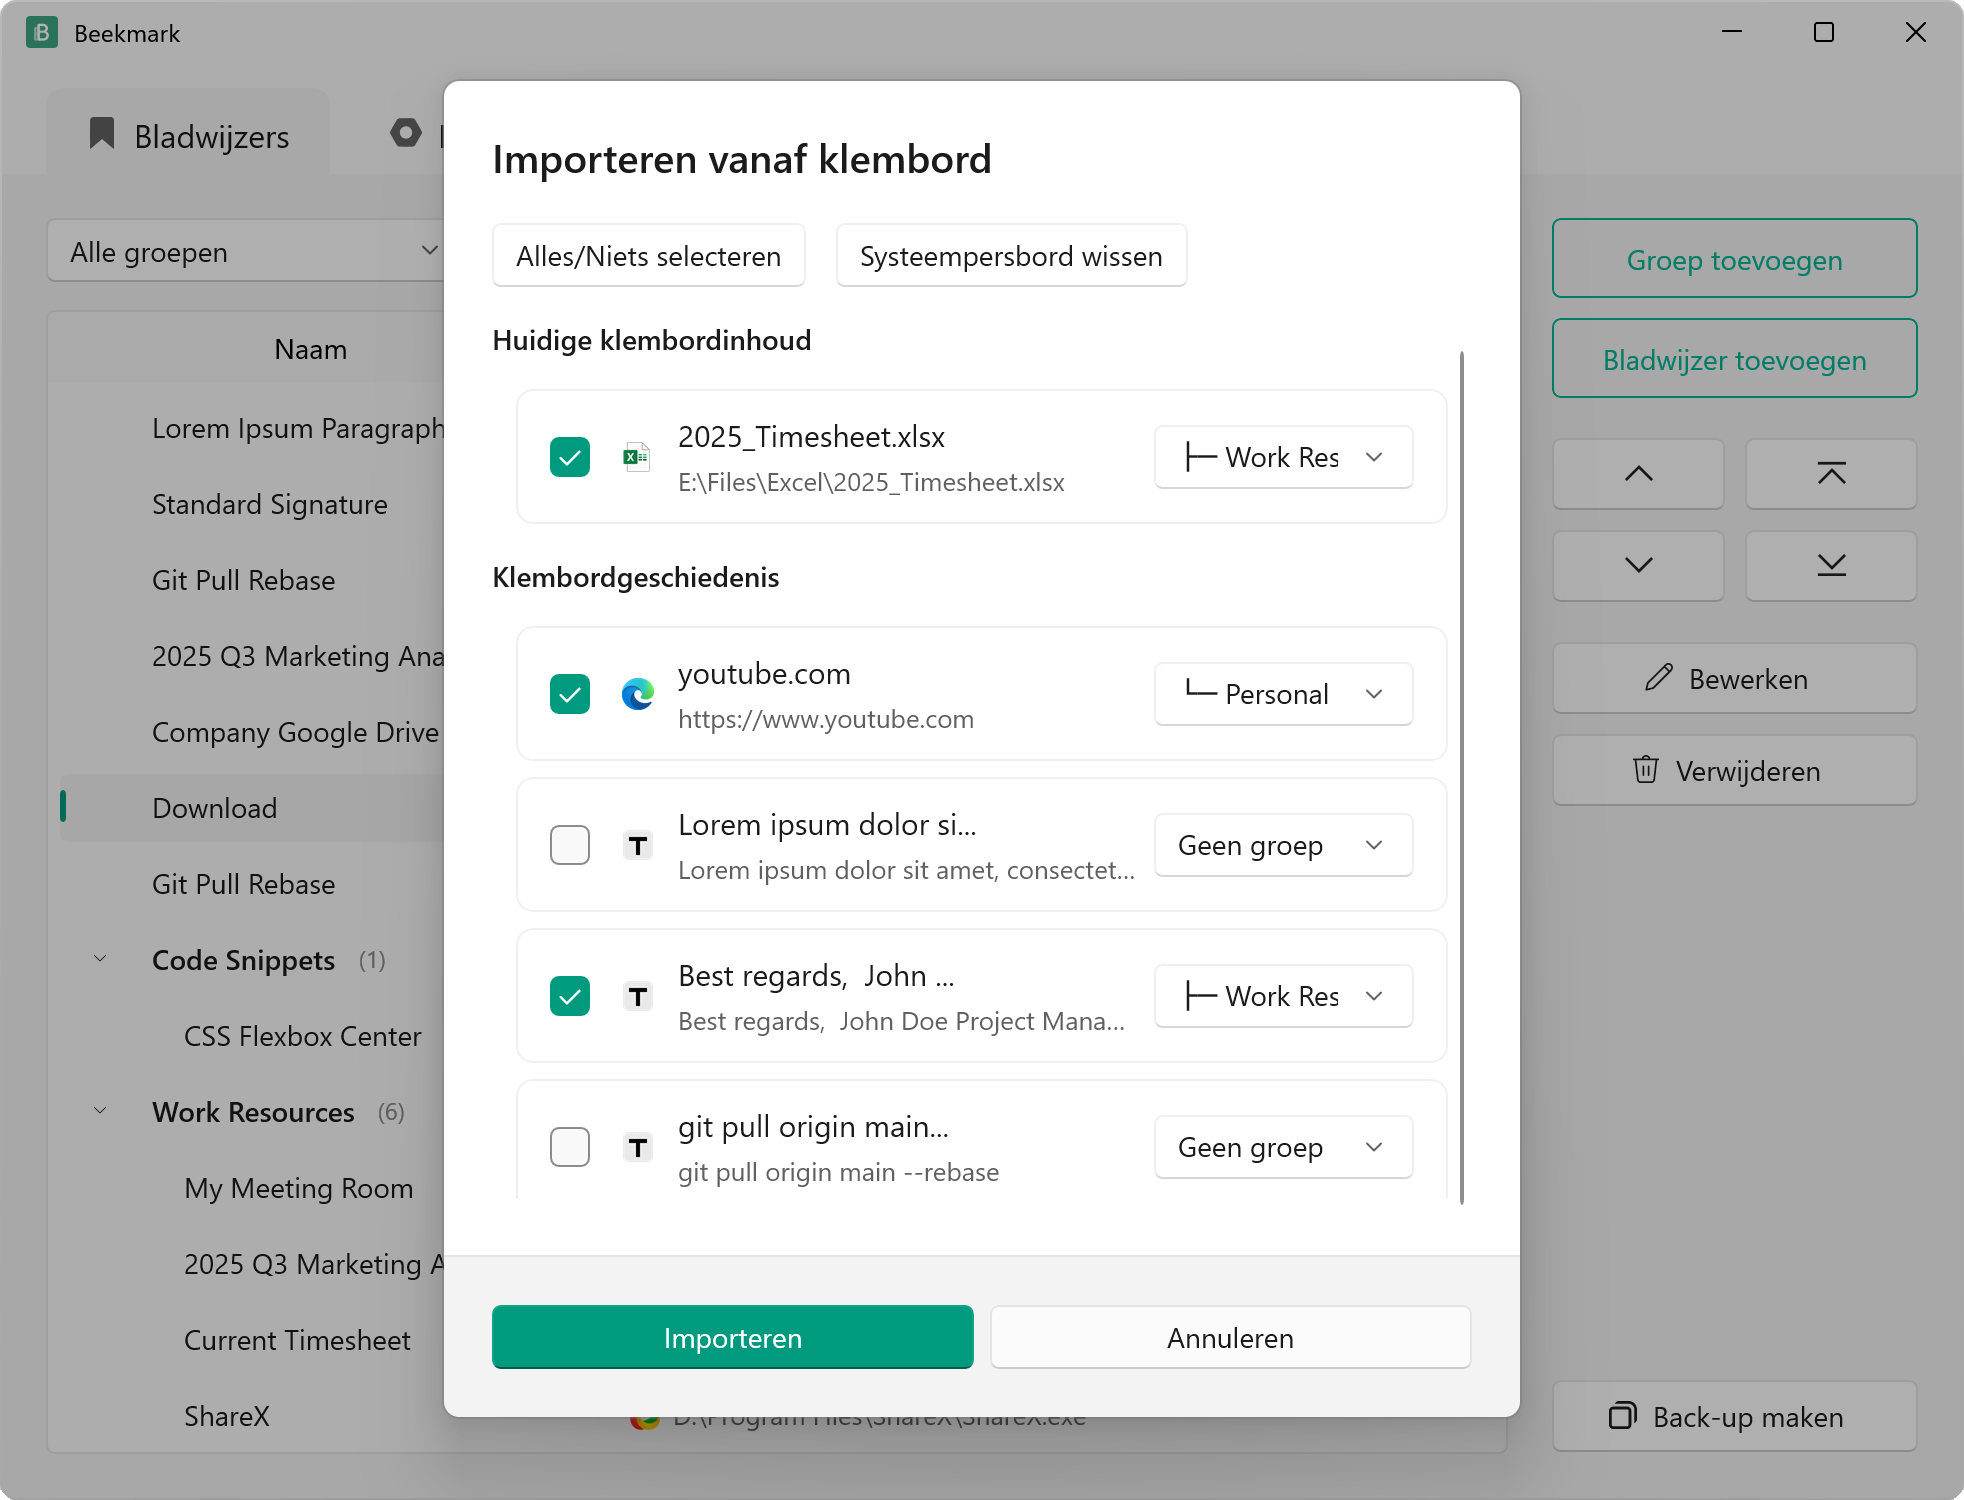The image size is (1964, 1500).
Task: Click the move up arrow icon
Action: tap(1638, 474)
